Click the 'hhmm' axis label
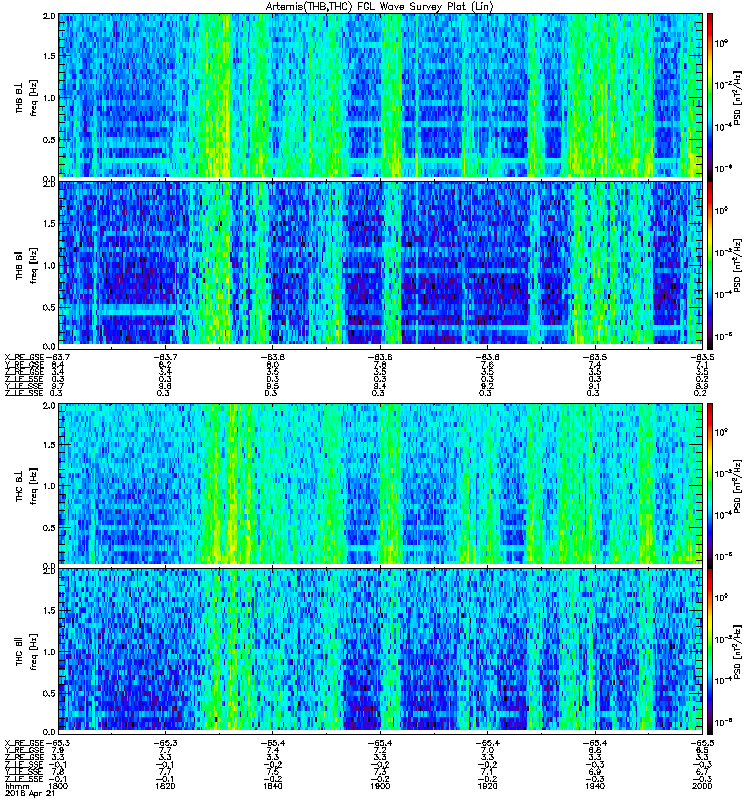The width and height of the screenshot is (750, 800). coord(17,787)
